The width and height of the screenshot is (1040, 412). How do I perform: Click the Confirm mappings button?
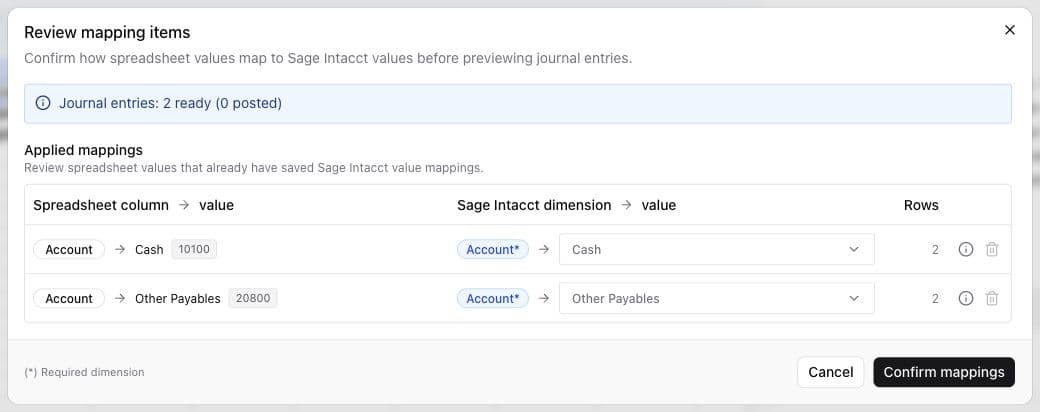point(944,372)
